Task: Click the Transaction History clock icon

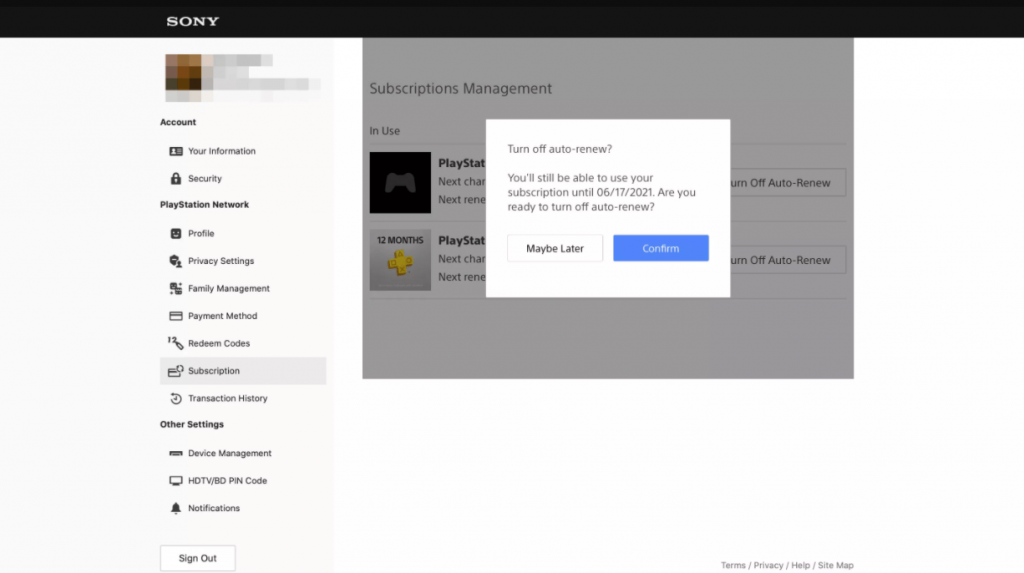Action: 176,398
